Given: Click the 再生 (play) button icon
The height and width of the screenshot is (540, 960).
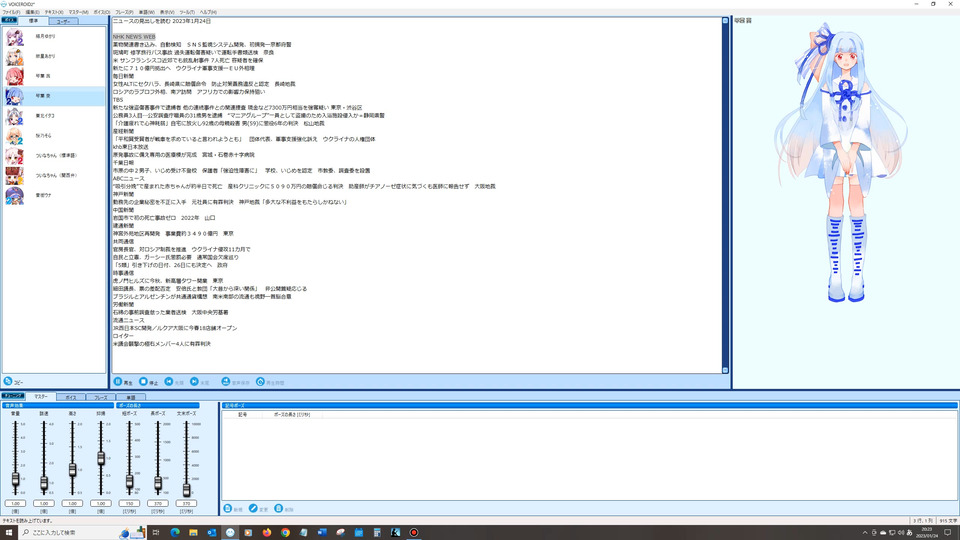Looking at the screenshot, I should (x=118, y=381).
